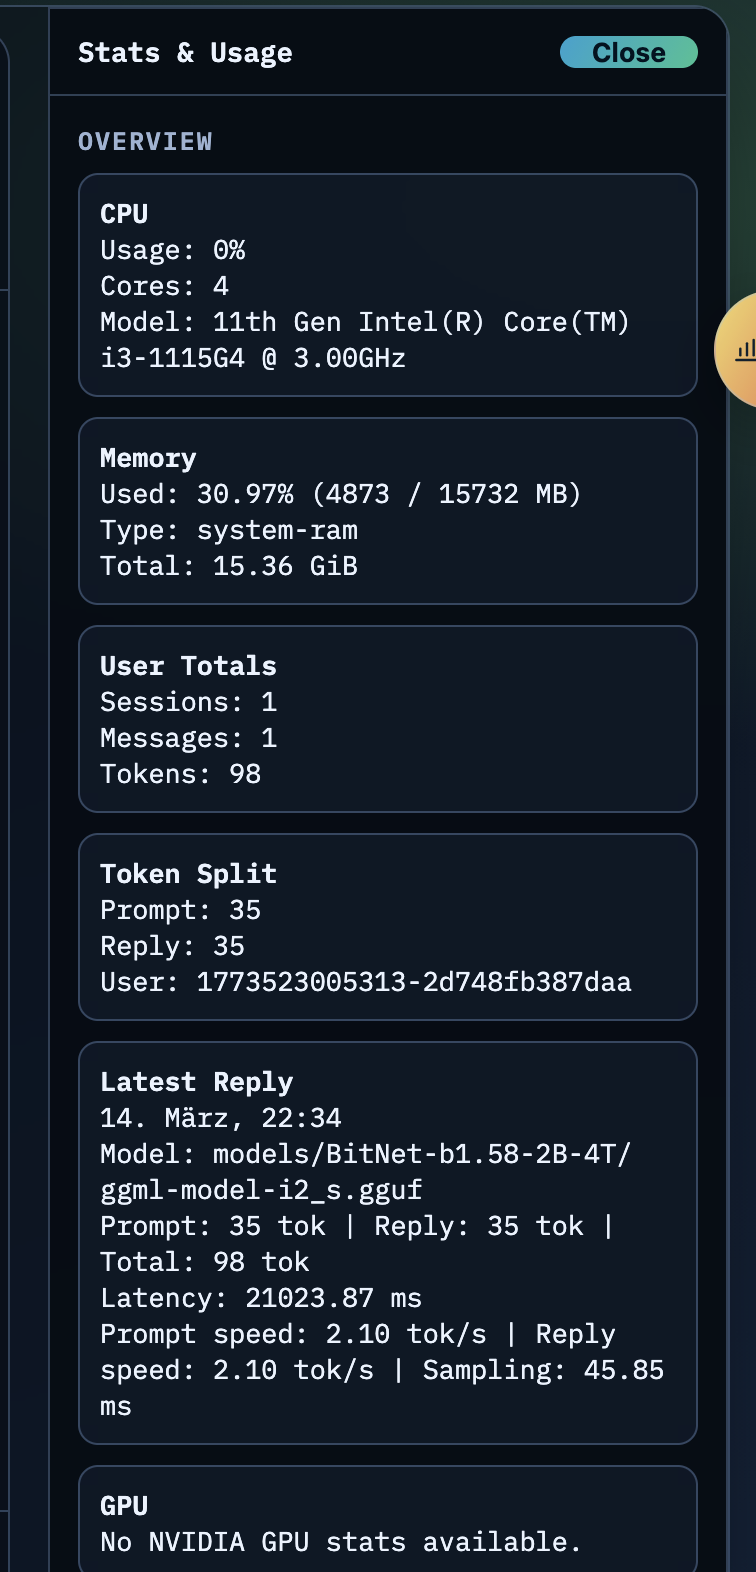Click the Tokens: 98 line
The height and width of the screenshot is (1572, 756).
tap(180, 774)
